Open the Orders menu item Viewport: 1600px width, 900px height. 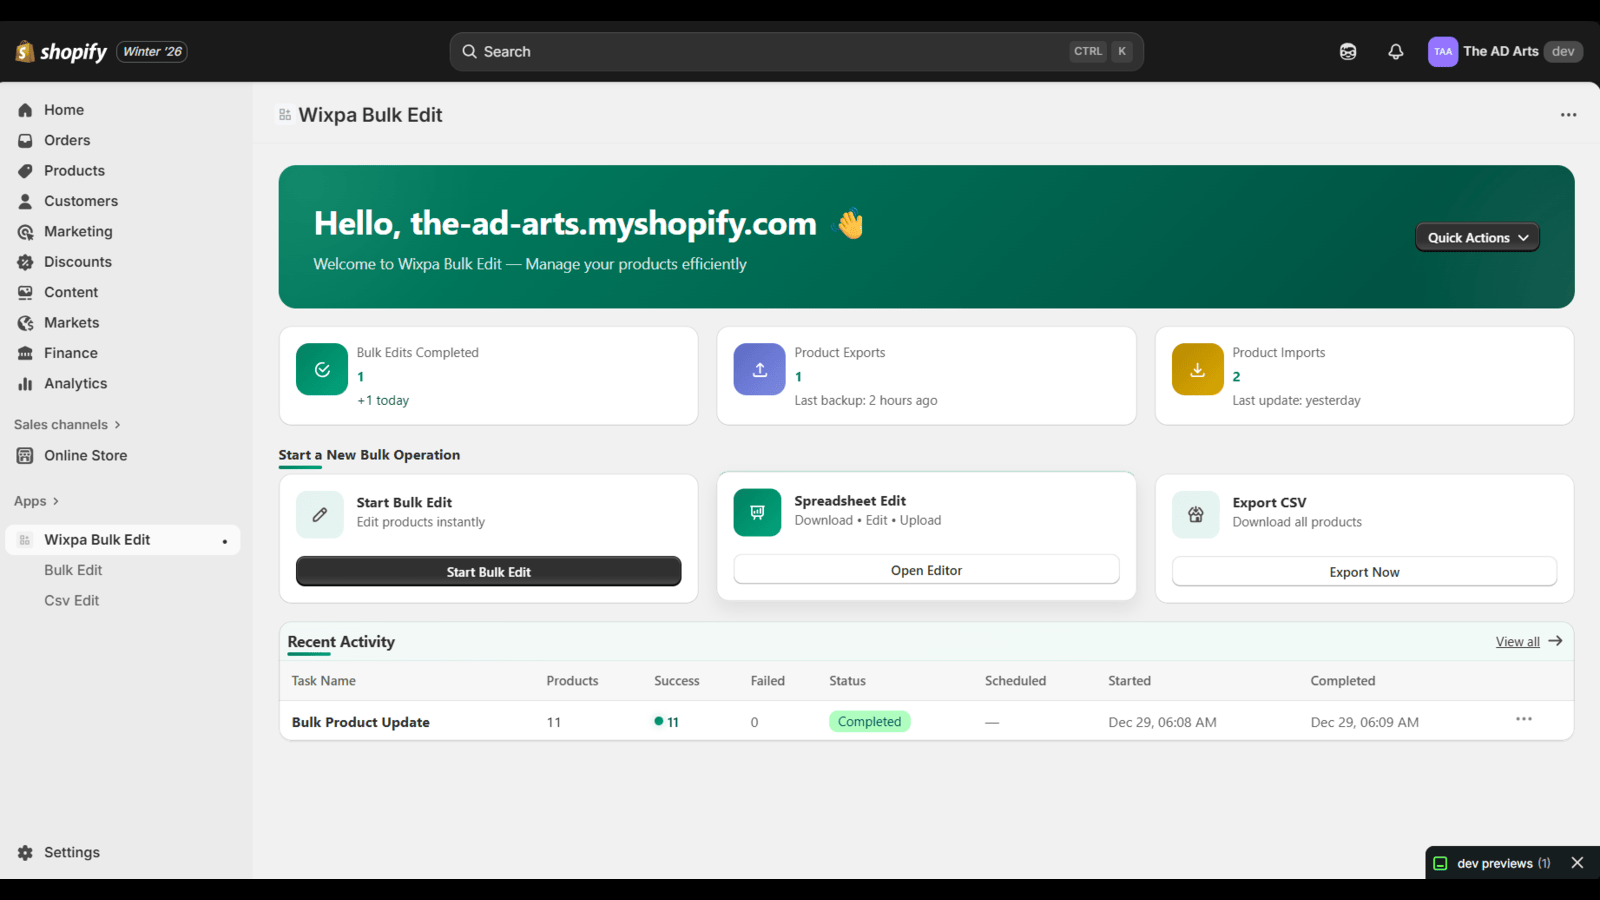tap(67, 141)
